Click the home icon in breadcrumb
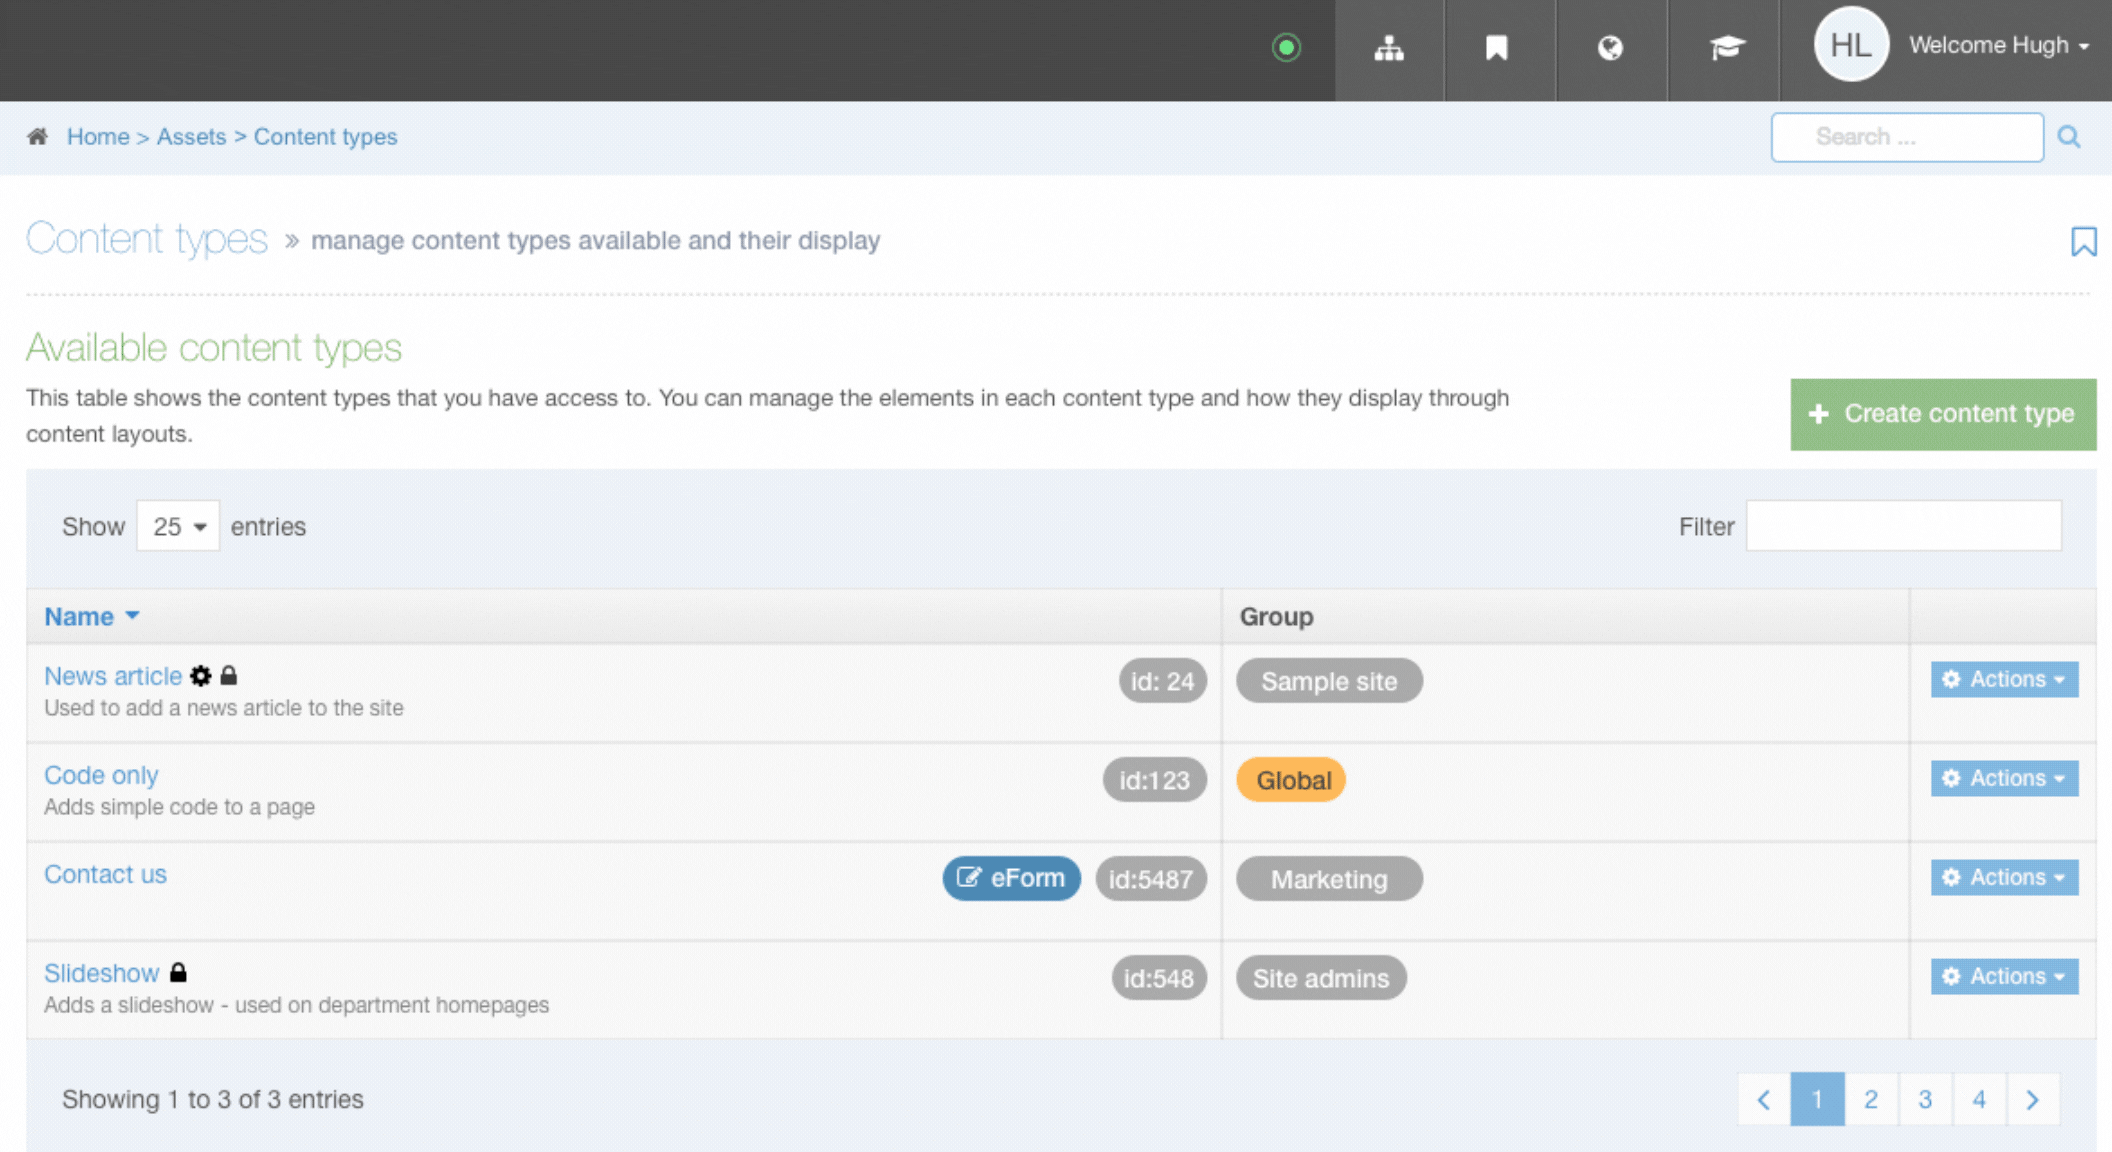The width and height of the screenshot is (2112, 1152). point(38,136)
